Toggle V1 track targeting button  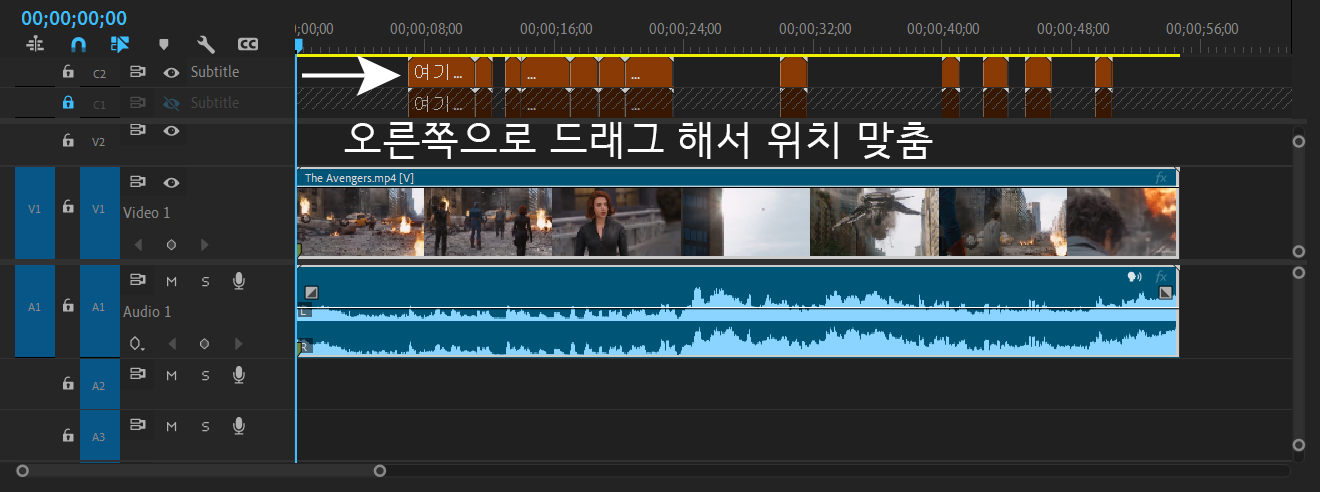tap(99, 209)
